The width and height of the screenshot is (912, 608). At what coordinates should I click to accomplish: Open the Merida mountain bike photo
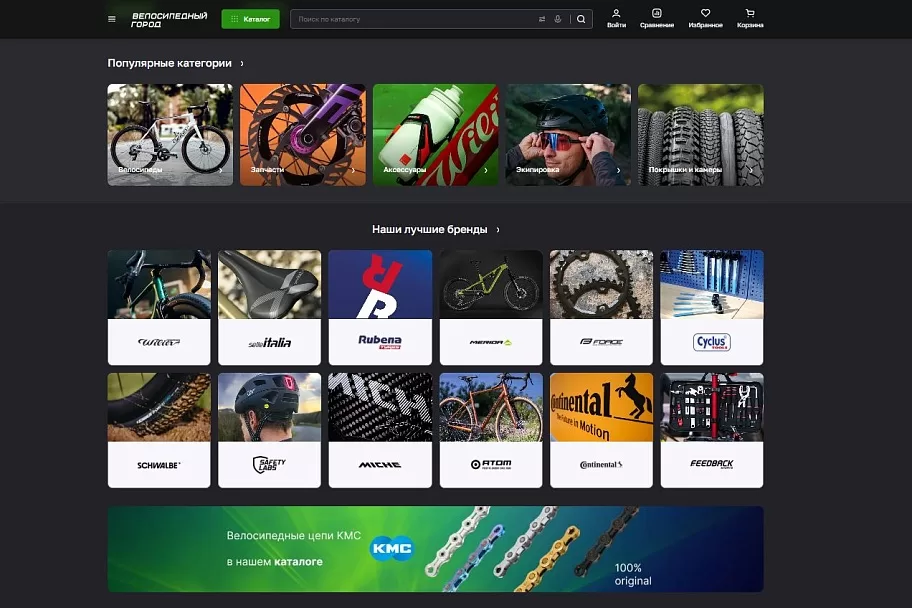(491, 285)
